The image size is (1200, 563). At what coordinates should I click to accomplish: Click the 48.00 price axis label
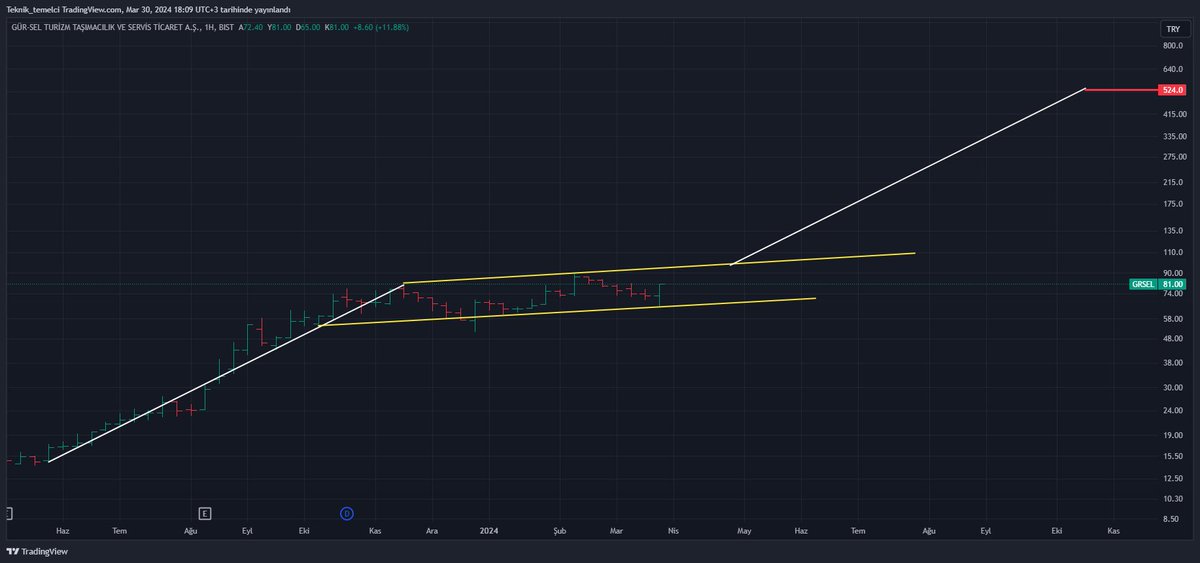1173,338
